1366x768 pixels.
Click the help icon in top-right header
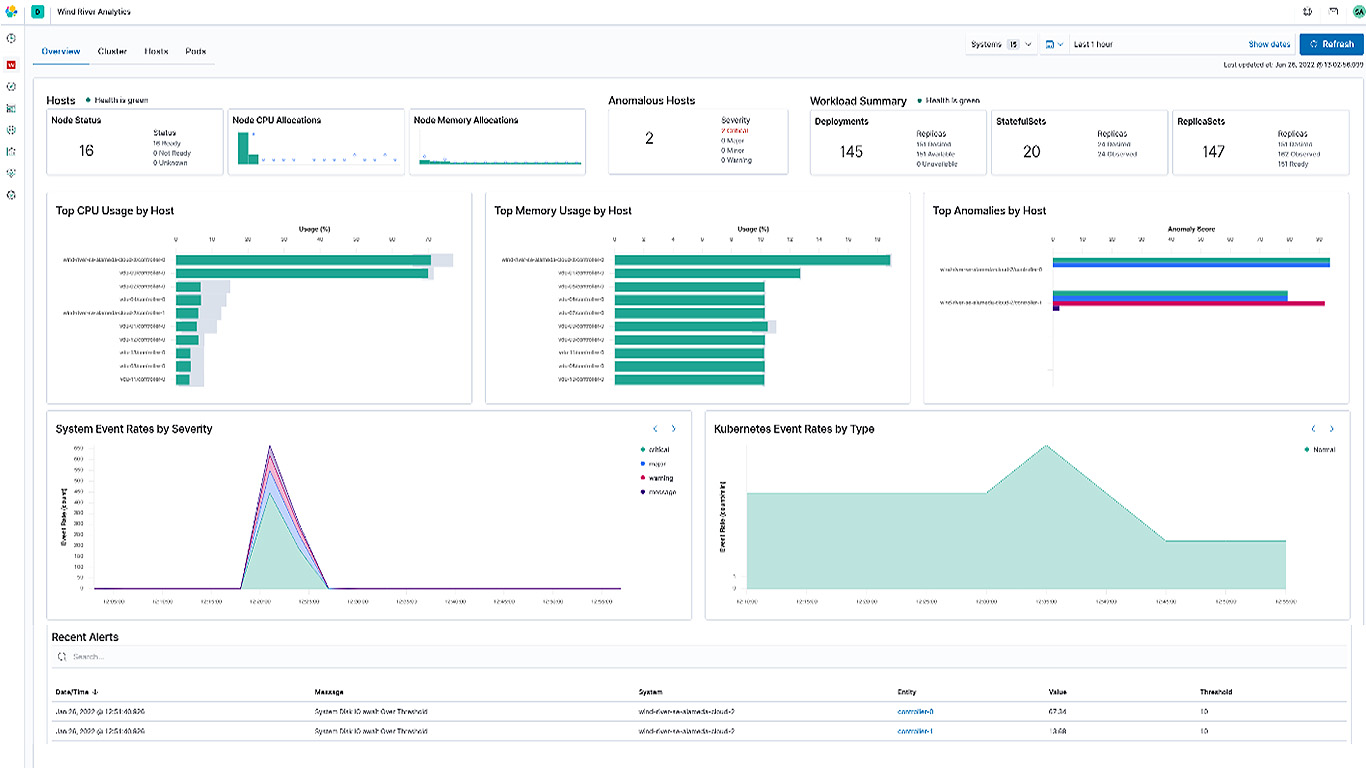(1307, 12)
